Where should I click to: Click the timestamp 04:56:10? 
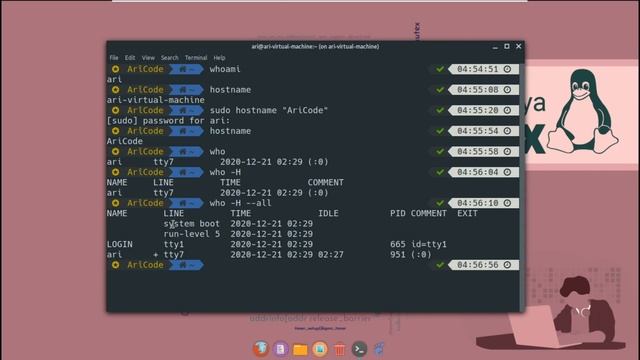(x=478, y=203)
